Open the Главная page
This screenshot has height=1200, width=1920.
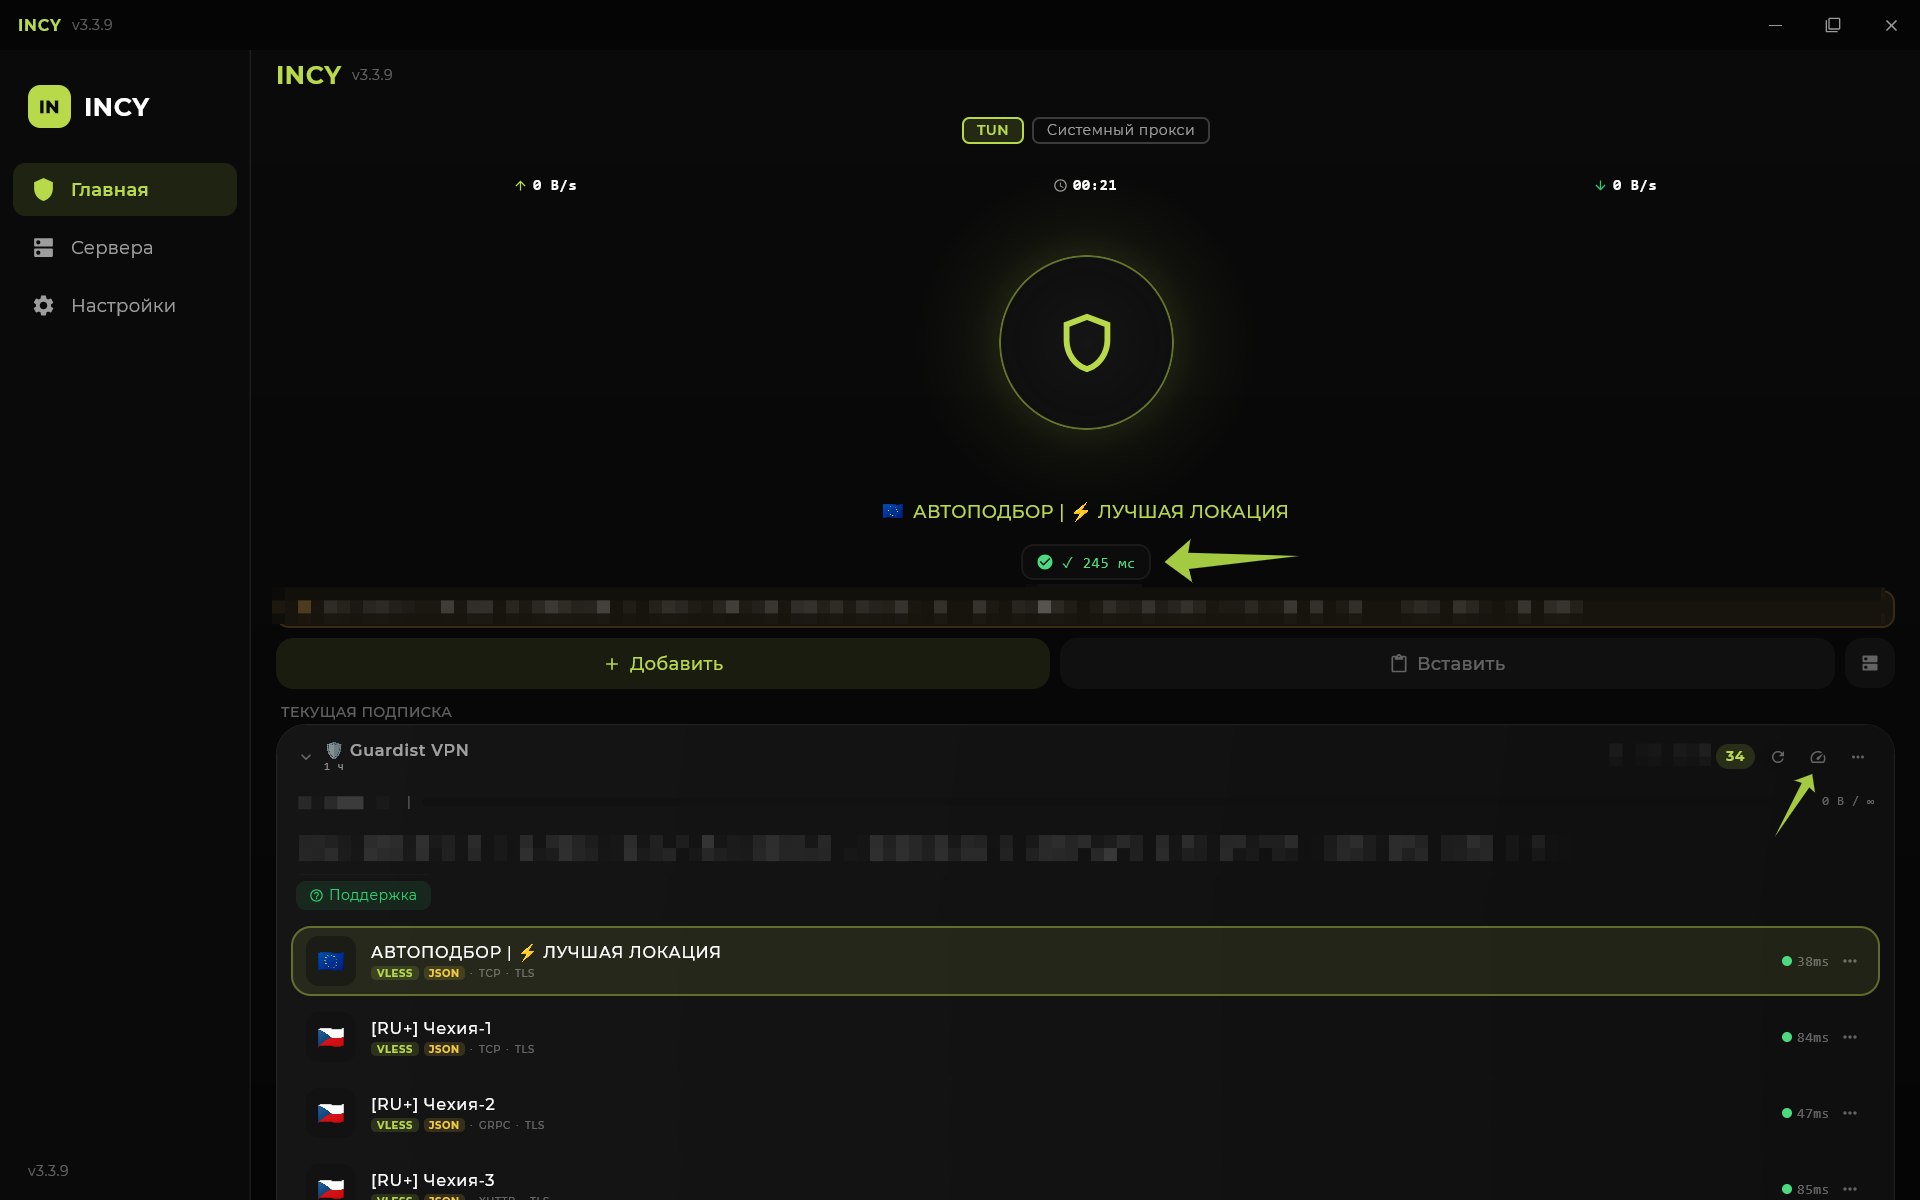(x=125, y=189)
